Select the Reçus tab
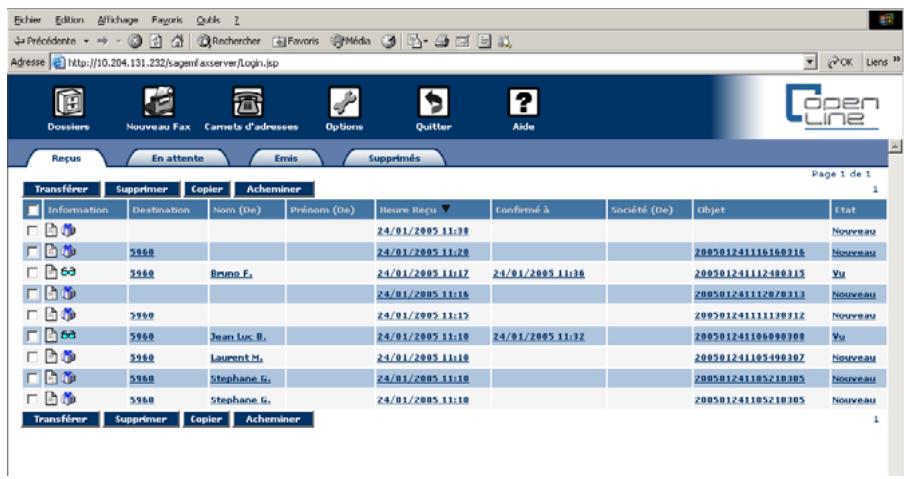Screen dimensions: 904x479 click(x=66, y=158)
